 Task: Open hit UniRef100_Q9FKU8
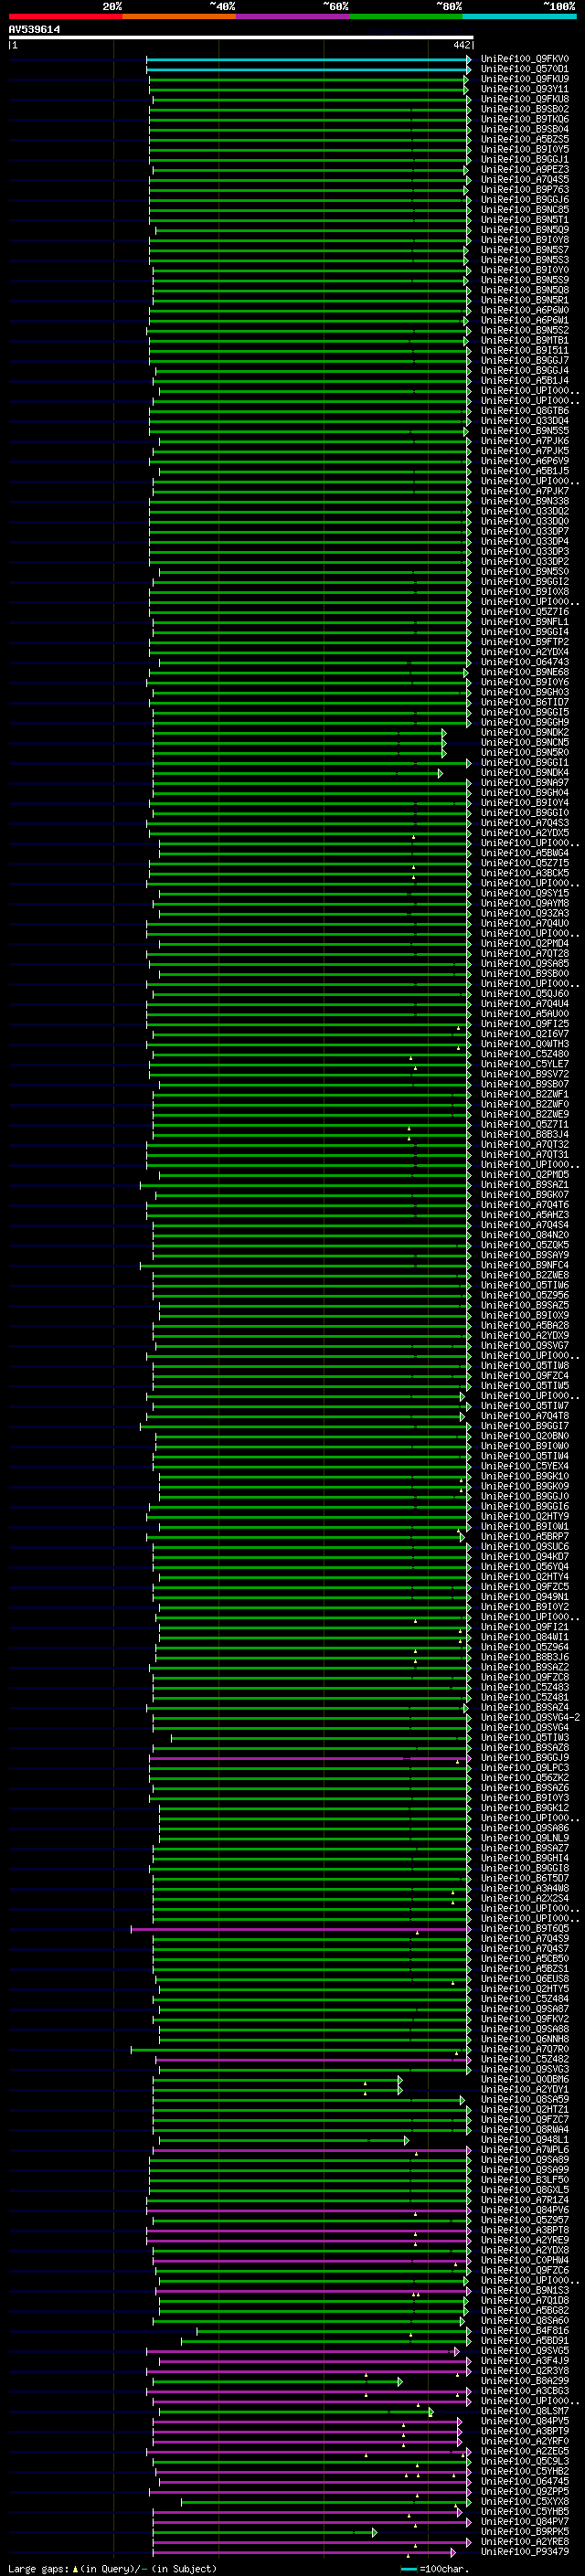[x=525, y=99]
